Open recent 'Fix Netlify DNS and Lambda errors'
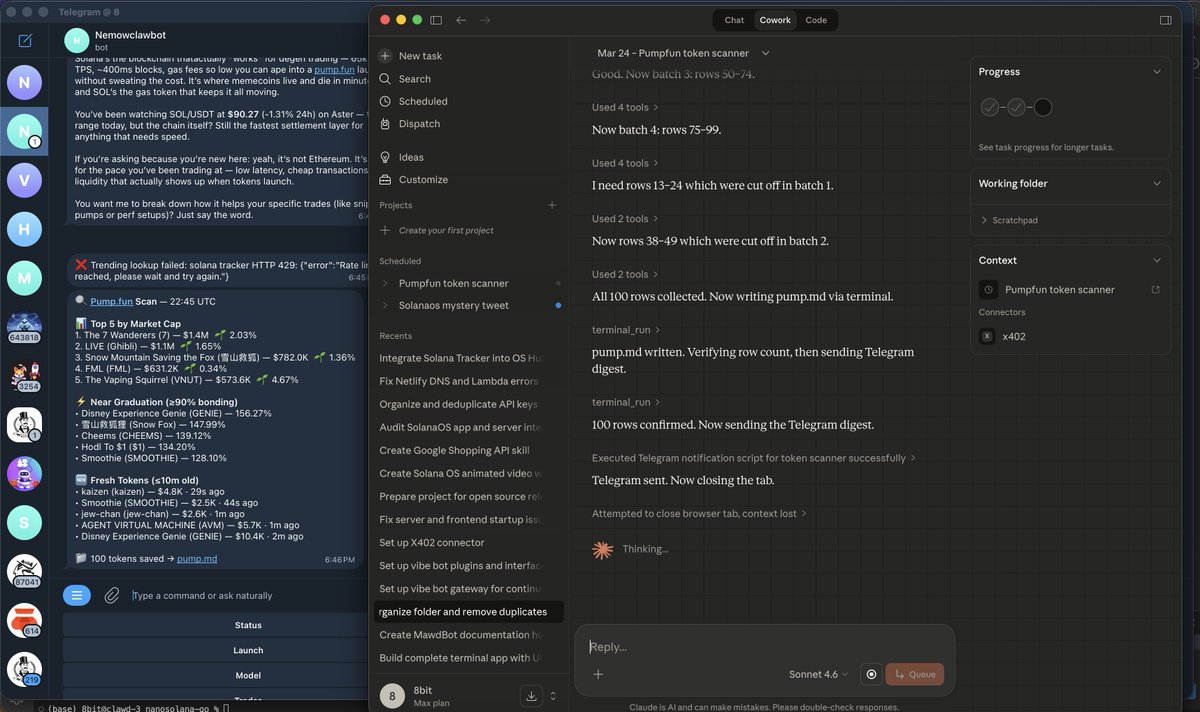 coord(459,381)
